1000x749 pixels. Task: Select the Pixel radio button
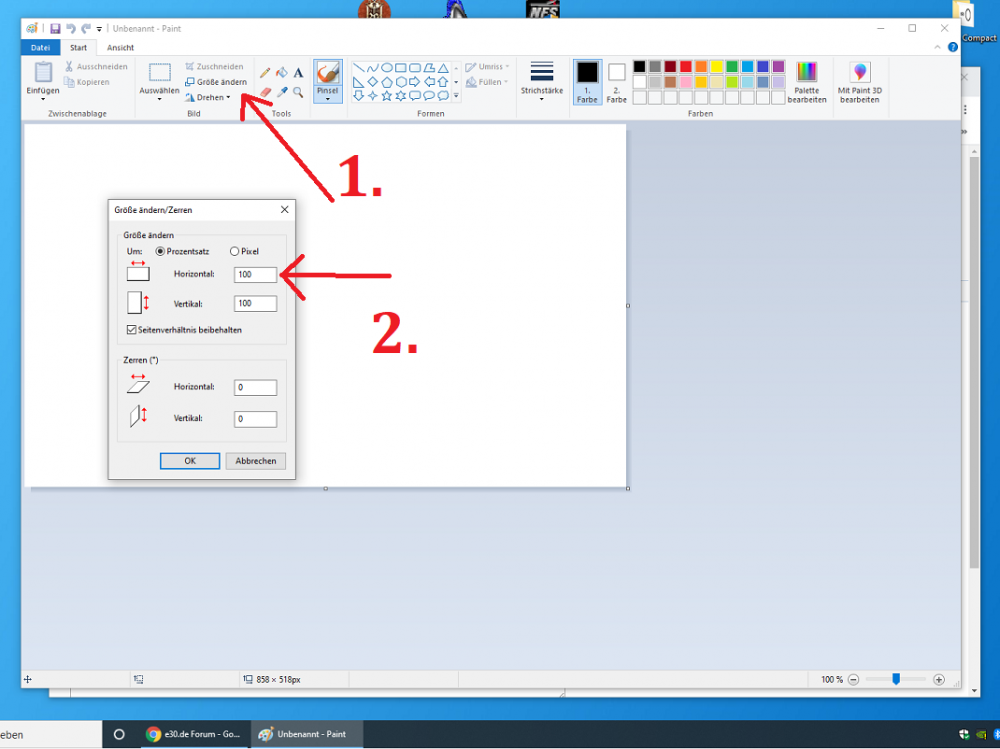coord(235,251)
